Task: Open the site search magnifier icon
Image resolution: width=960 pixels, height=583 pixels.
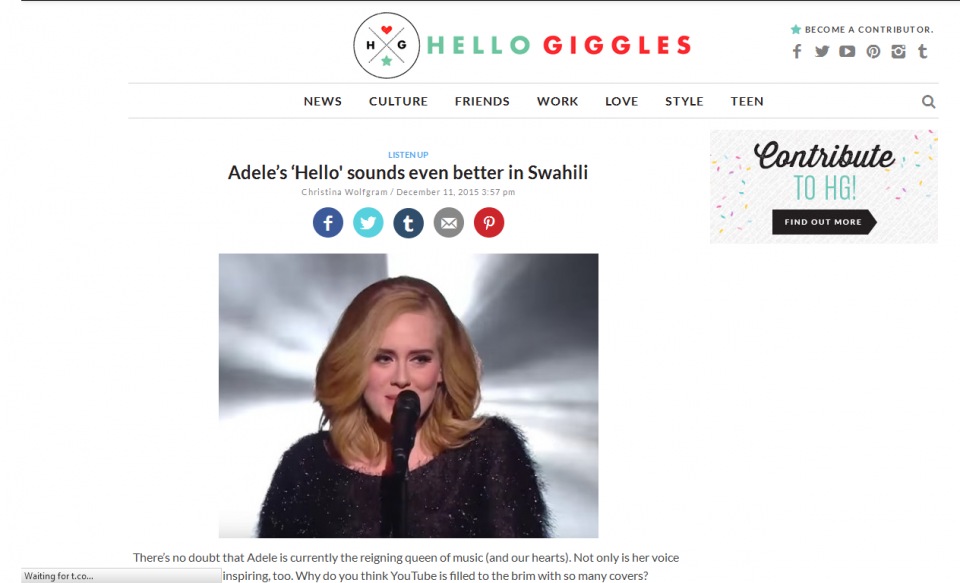Action: click(928, 102)
